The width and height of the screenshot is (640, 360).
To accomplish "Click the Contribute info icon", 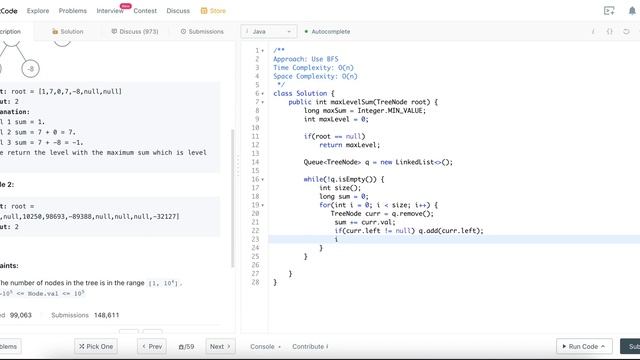I will pyautogui.click(x=327, y=347).
